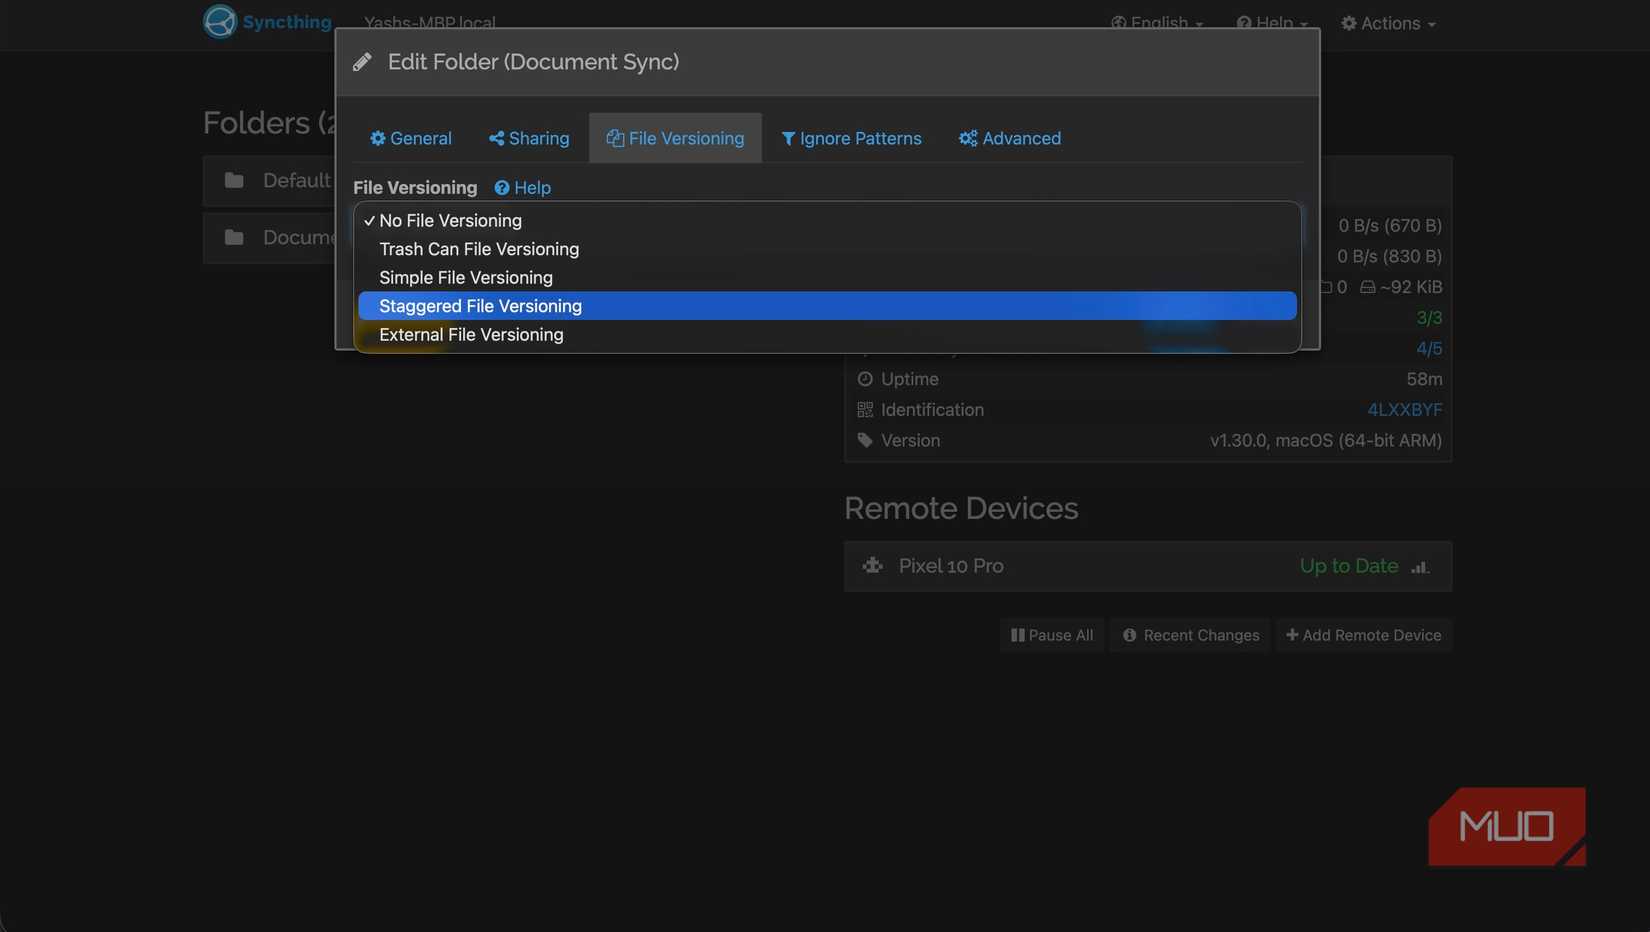Keep No File Versioning selected
Viewport: 1650px width, 932px height.
pos(450,221)
